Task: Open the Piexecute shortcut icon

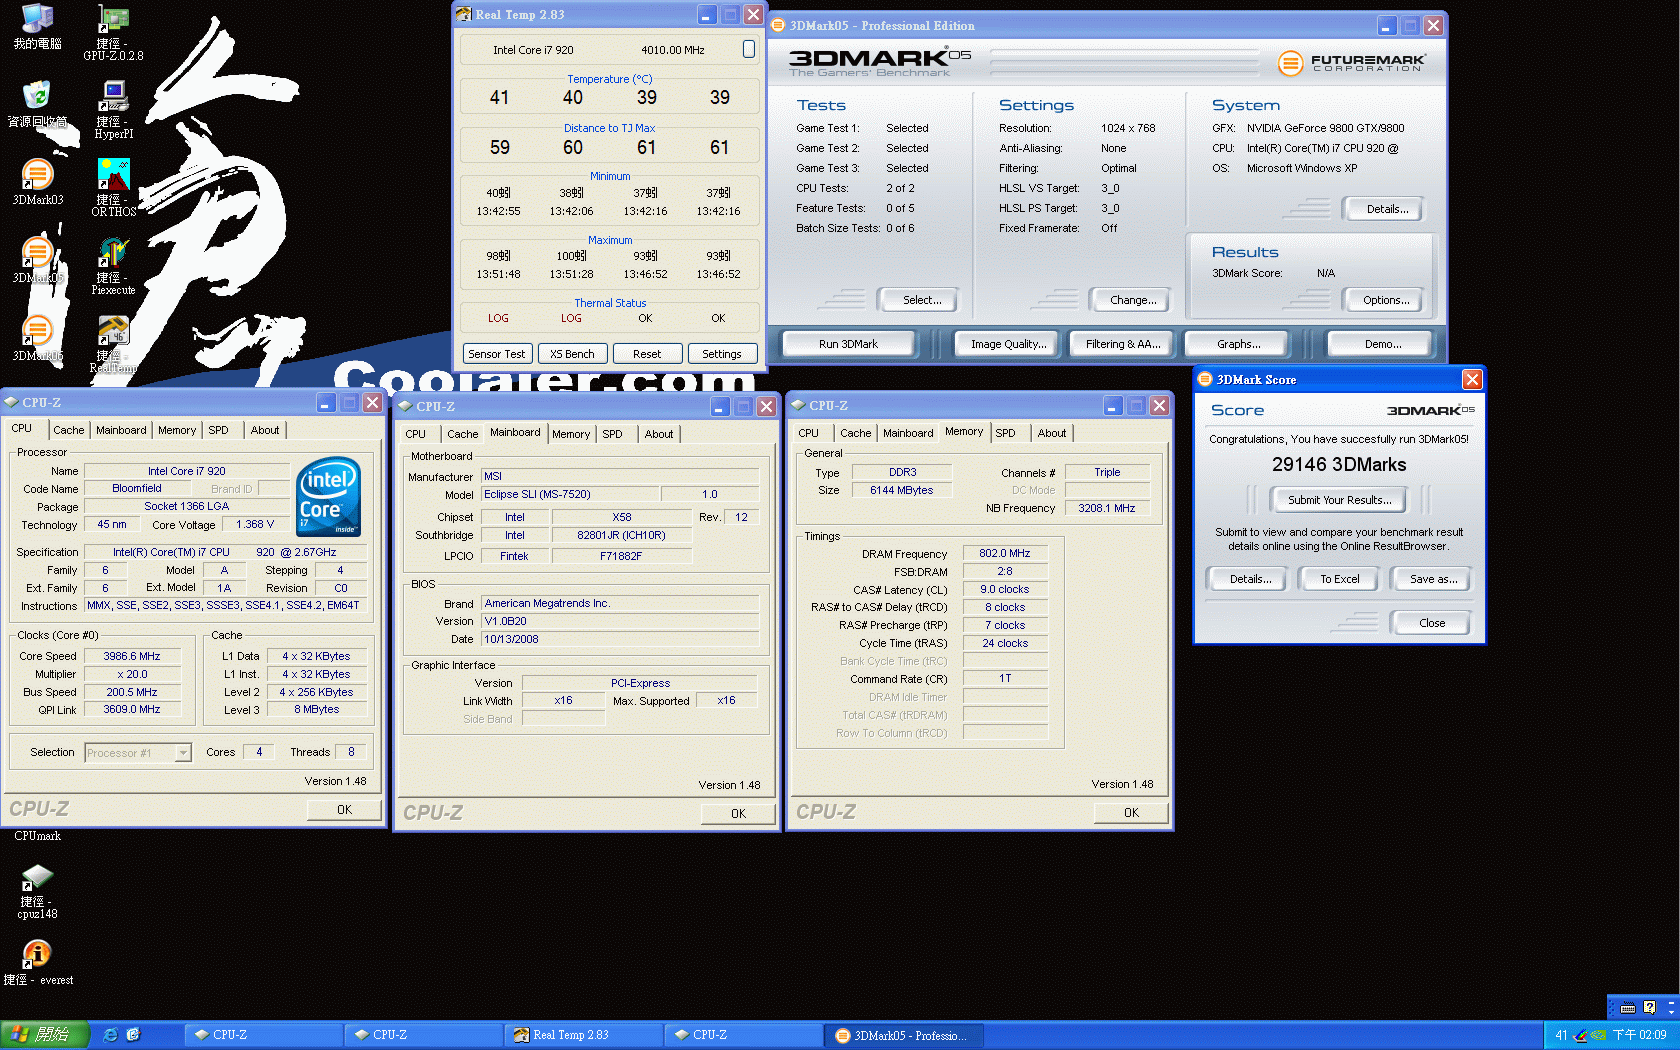Action: (x=113, y=266)
